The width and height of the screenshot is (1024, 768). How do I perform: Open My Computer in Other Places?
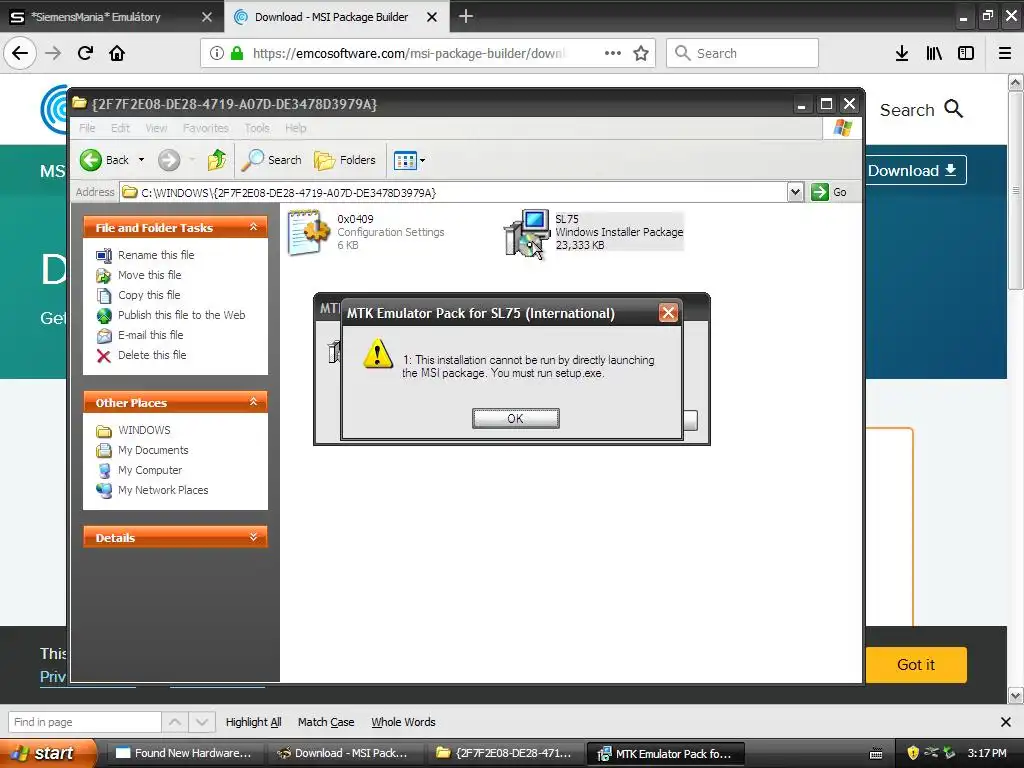(150, 470)
